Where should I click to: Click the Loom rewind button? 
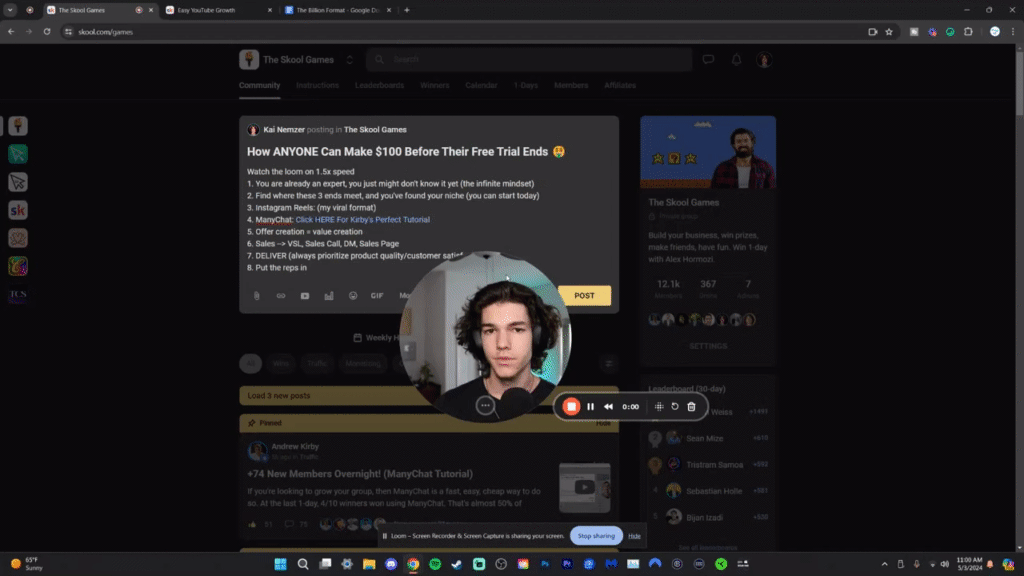(x=609, y=406)
